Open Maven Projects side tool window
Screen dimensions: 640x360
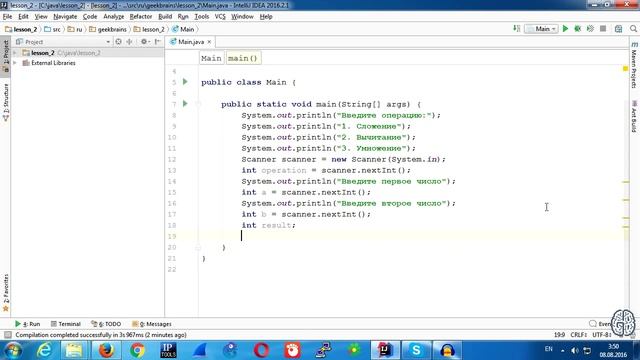pos(634,65)
